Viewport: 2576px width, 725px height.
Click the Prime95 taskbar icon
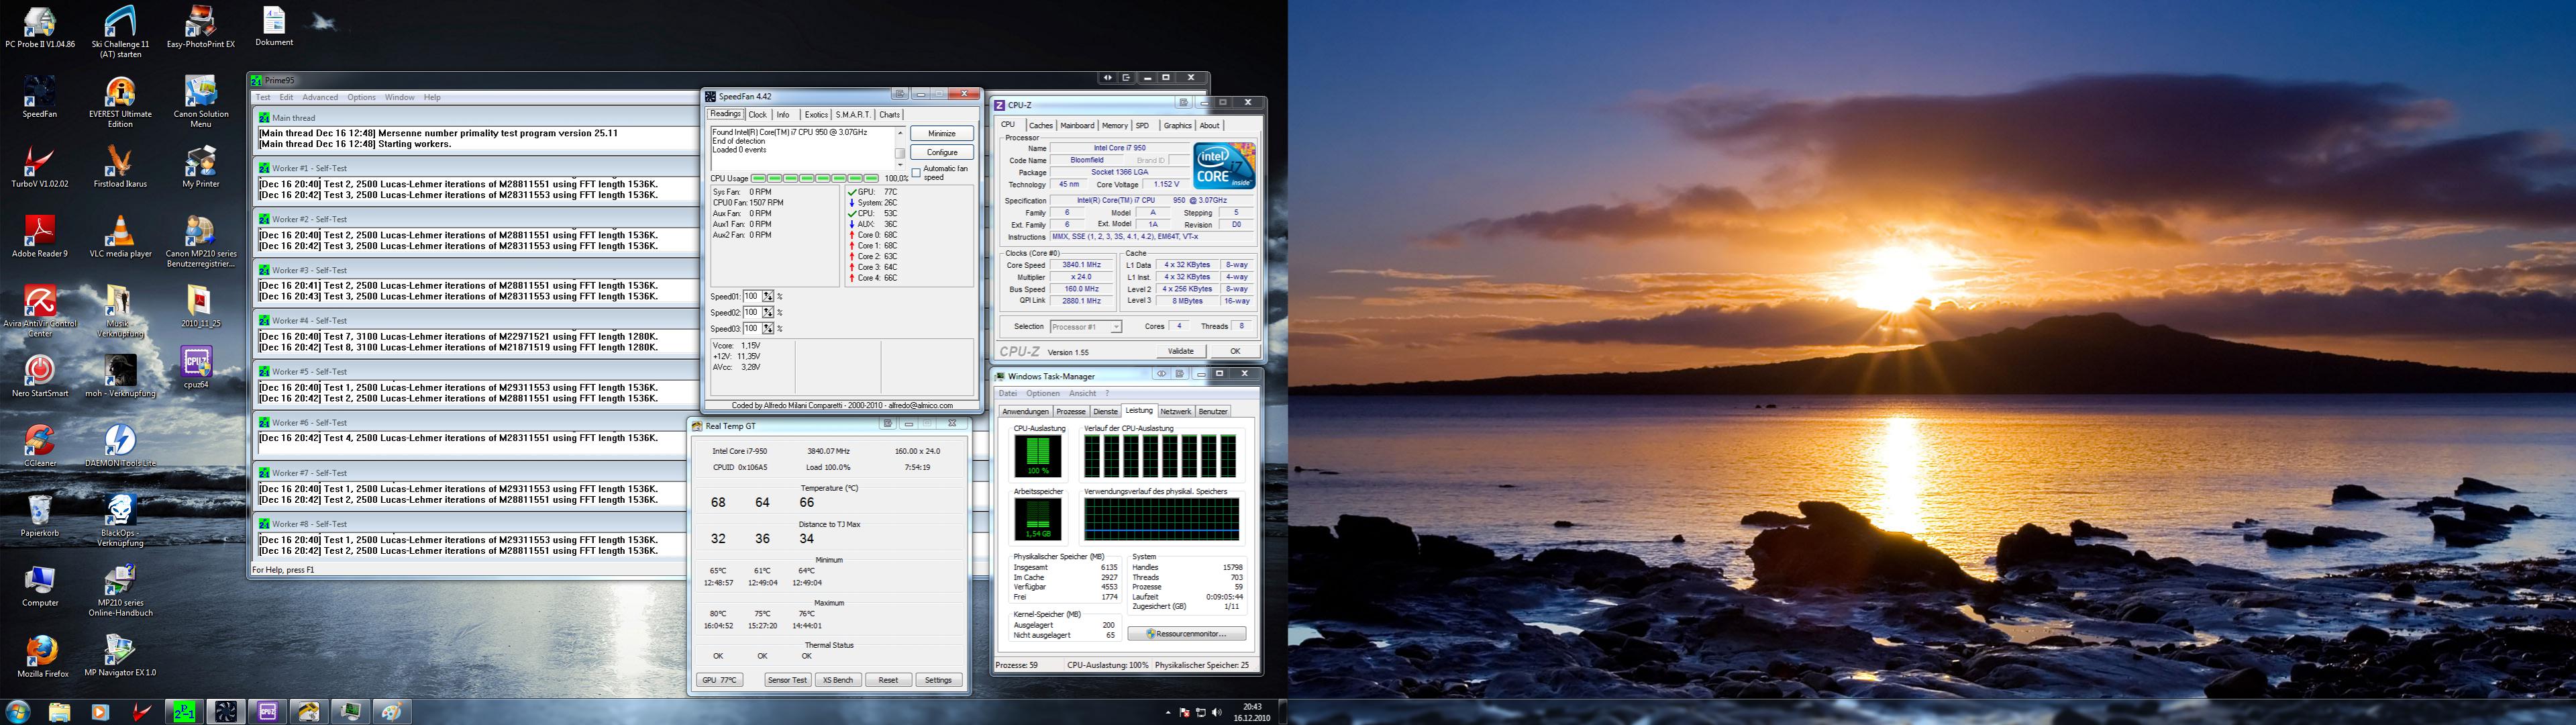[184, 712]
